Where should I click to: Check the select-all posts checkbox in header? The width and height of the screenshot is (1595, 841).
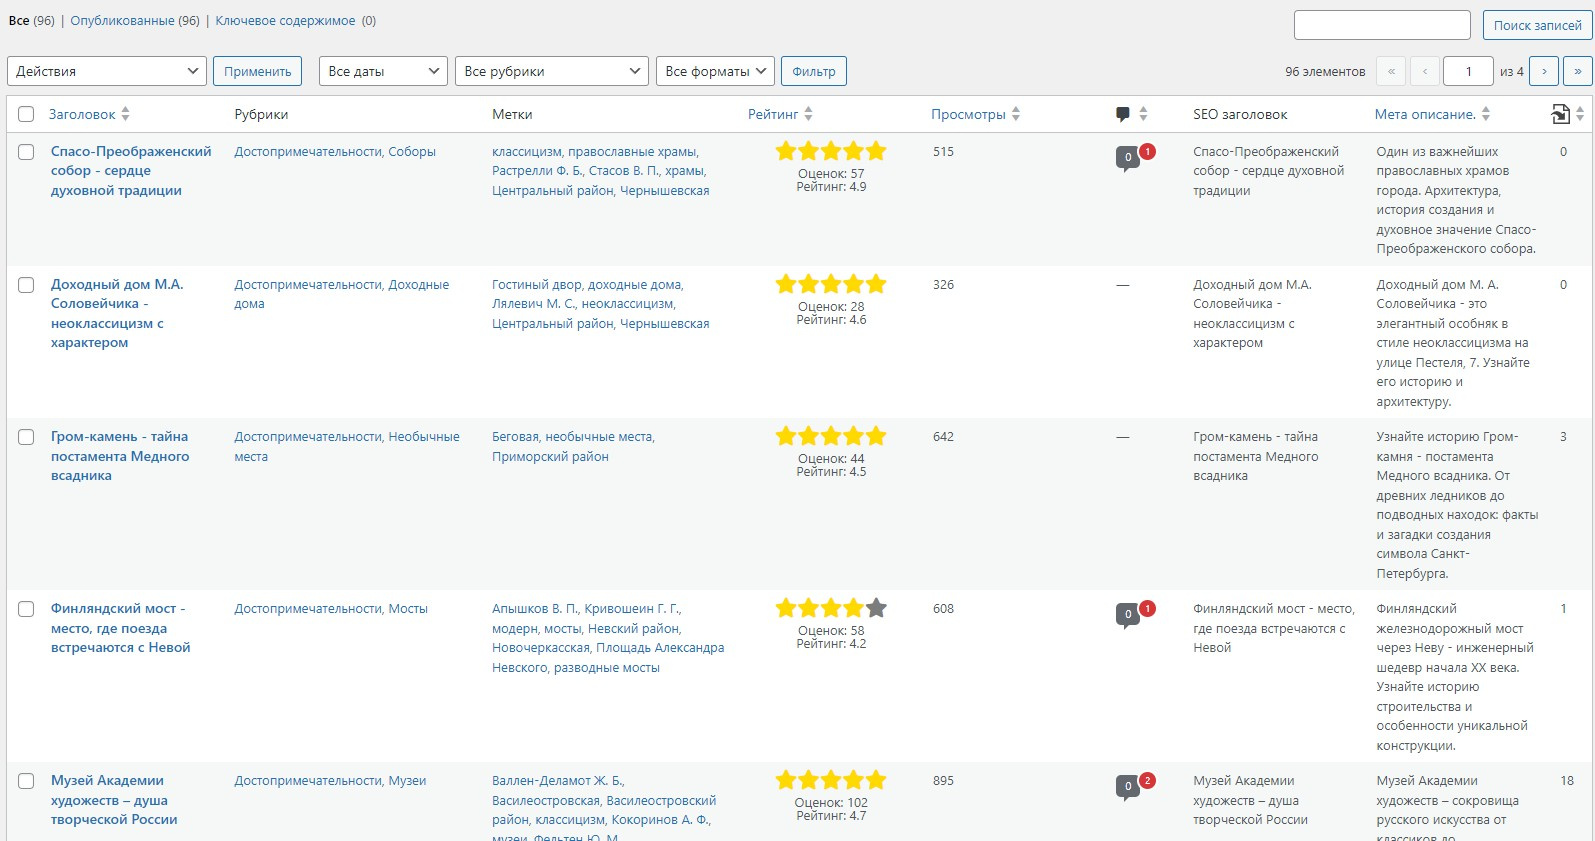[x=26, y=114]
